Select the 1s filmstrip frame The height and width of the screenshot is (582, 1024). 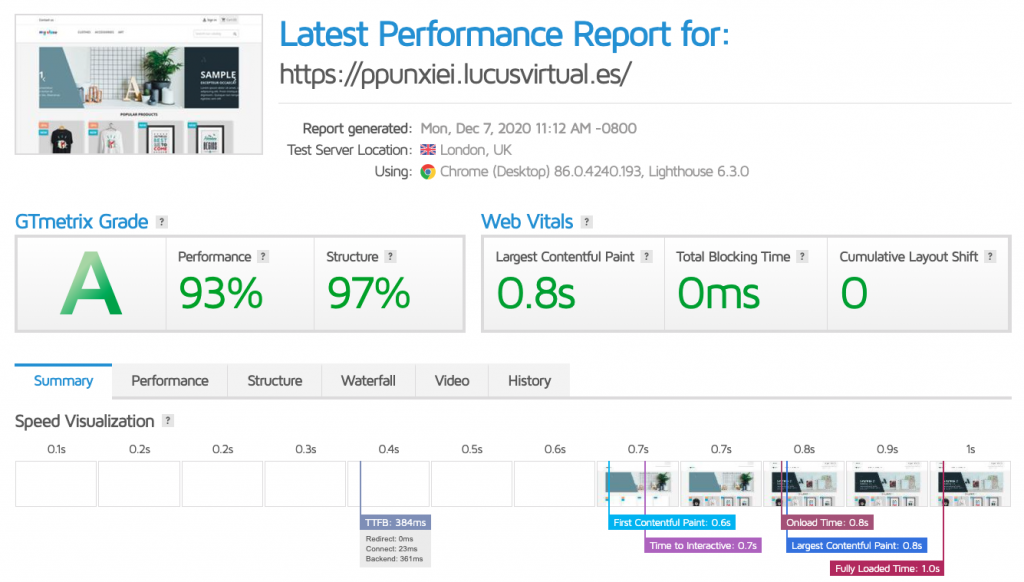tap(969, 484)
